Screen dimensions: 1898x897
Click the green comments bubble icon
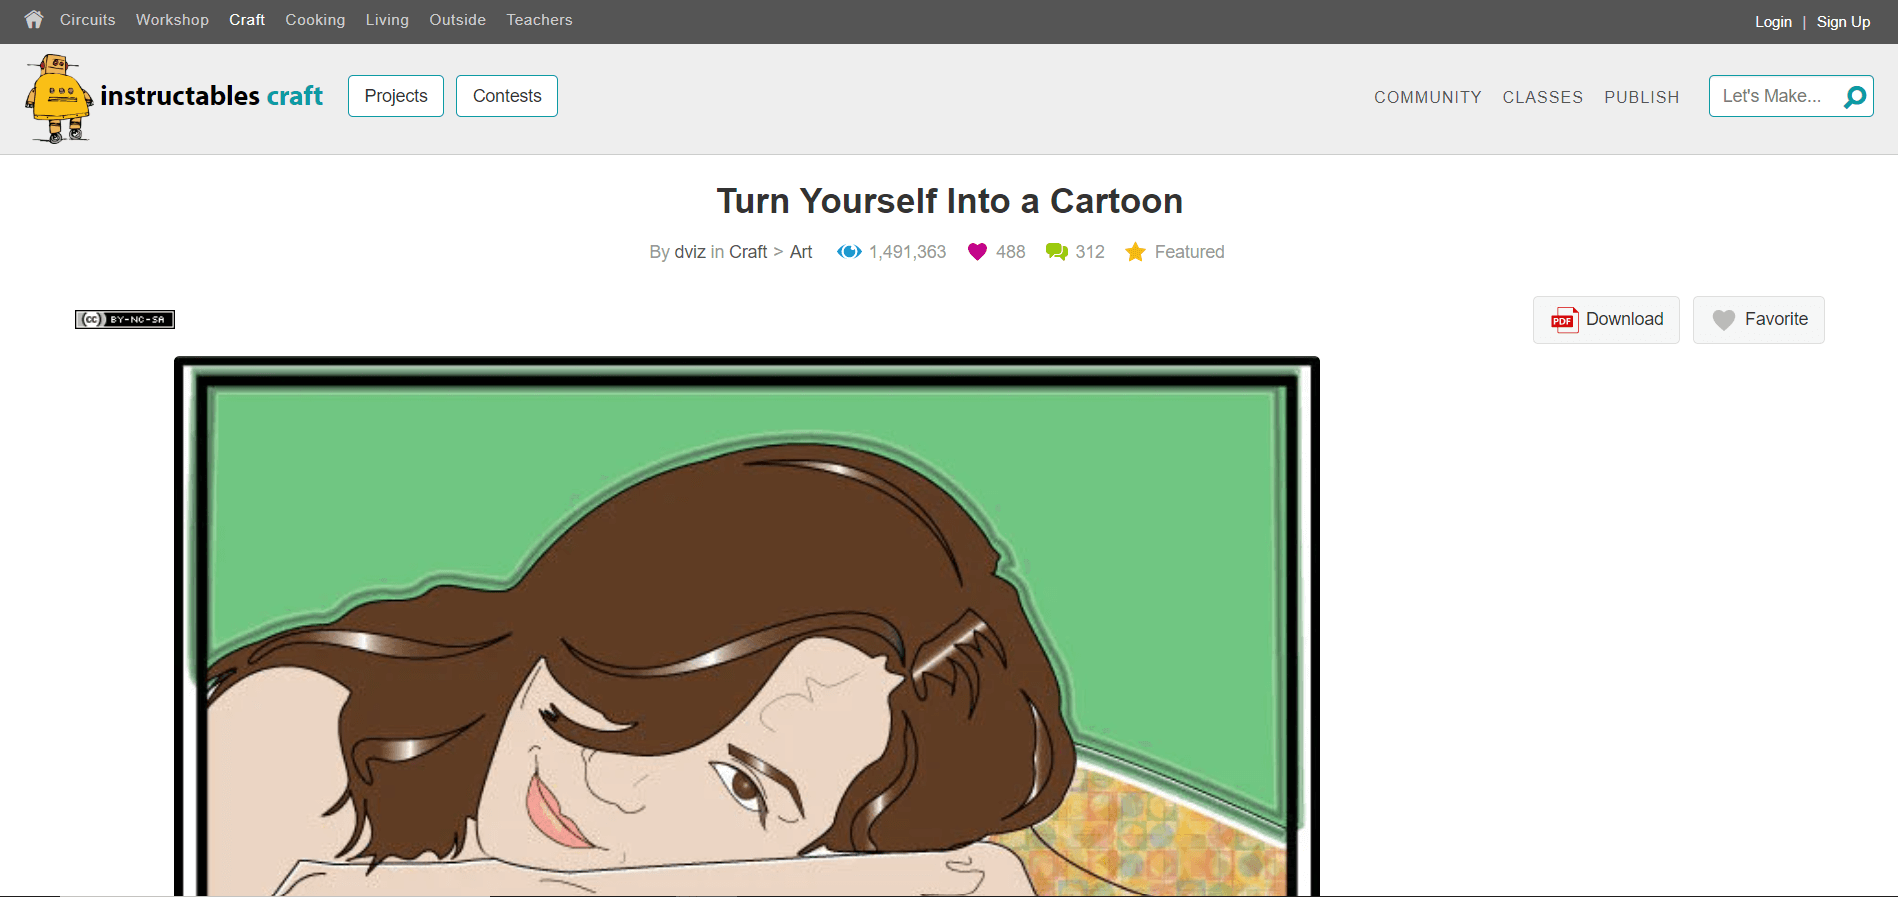click(1057, 252)
